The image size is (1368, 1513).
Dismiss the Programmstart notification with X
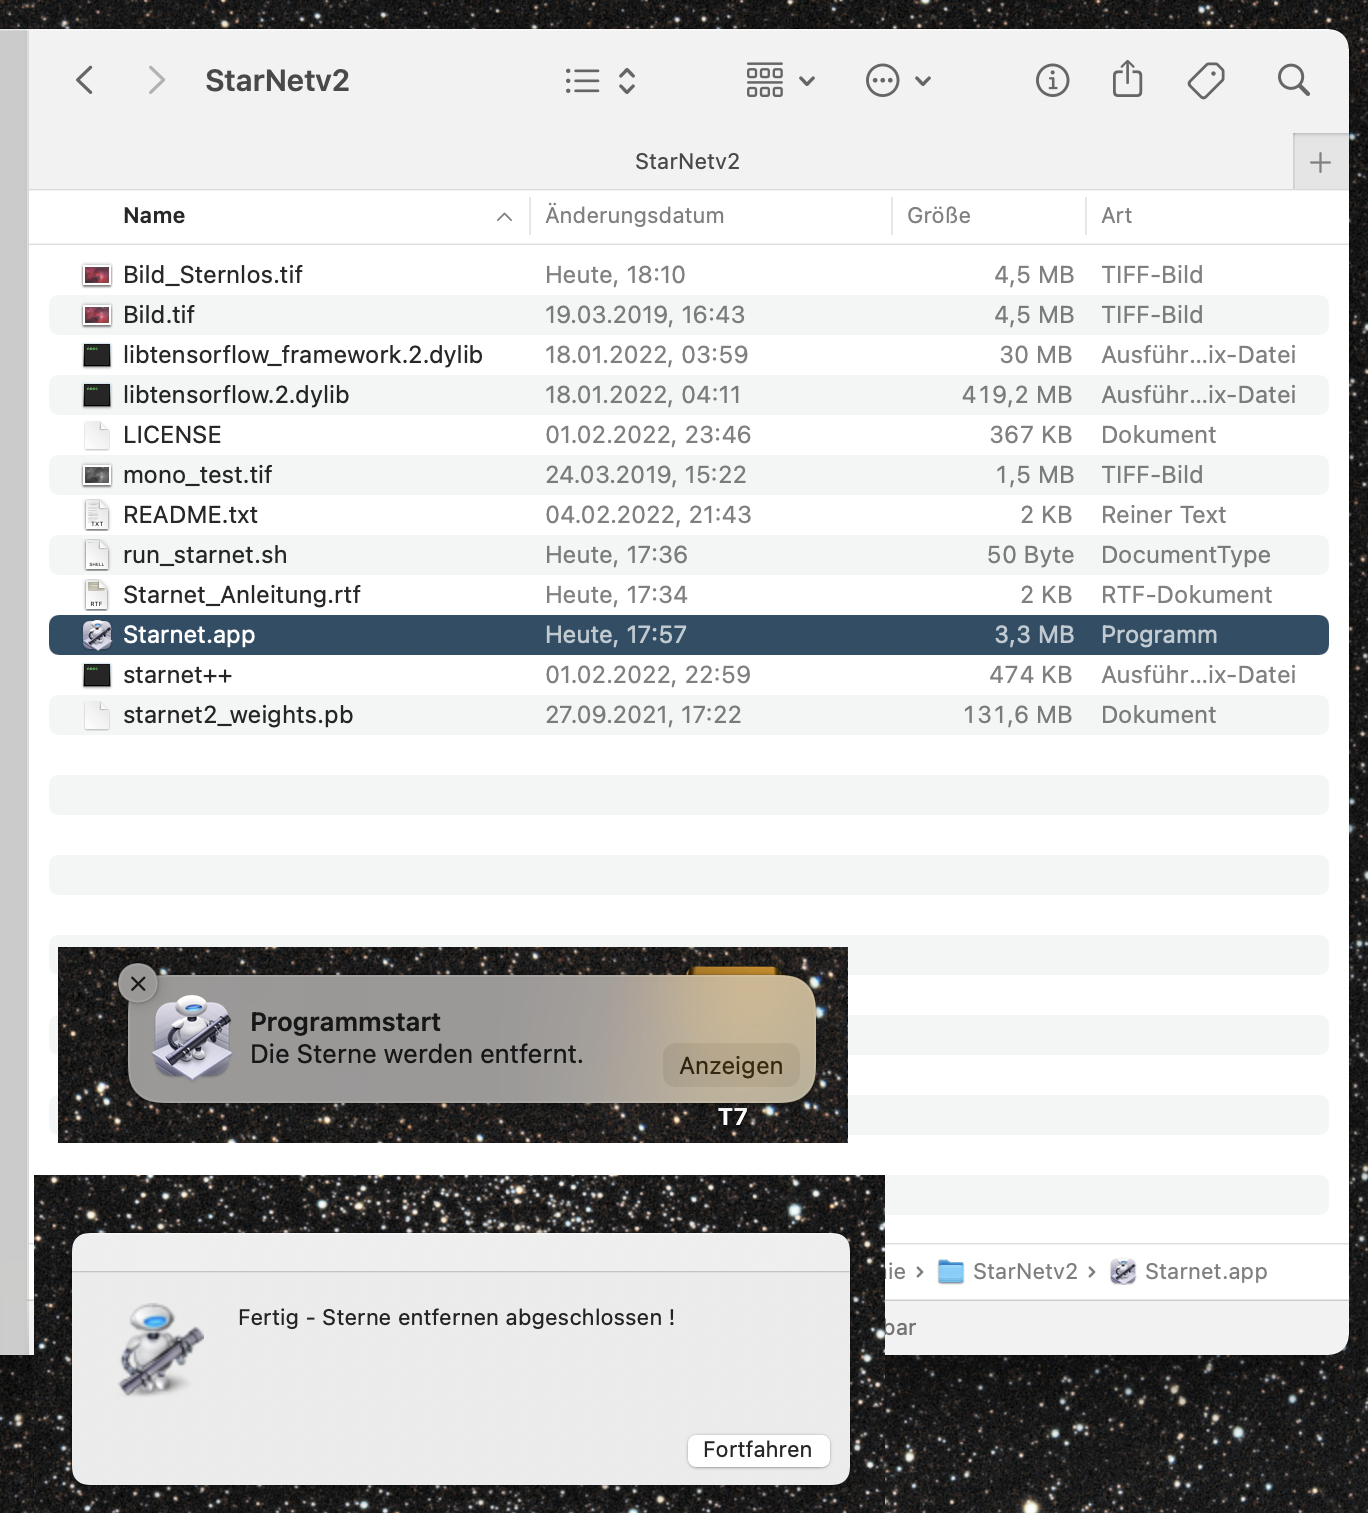(138, 984)
